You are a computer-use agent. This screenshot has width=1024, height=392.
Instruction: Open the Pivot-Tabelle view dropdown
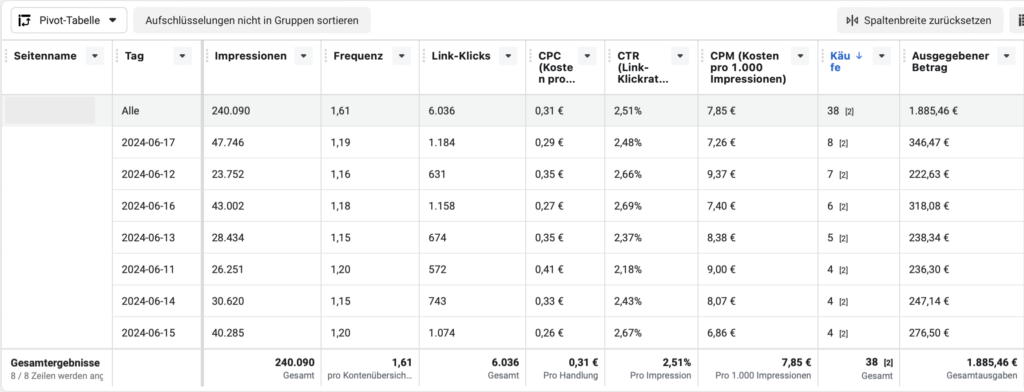(69, 20)
